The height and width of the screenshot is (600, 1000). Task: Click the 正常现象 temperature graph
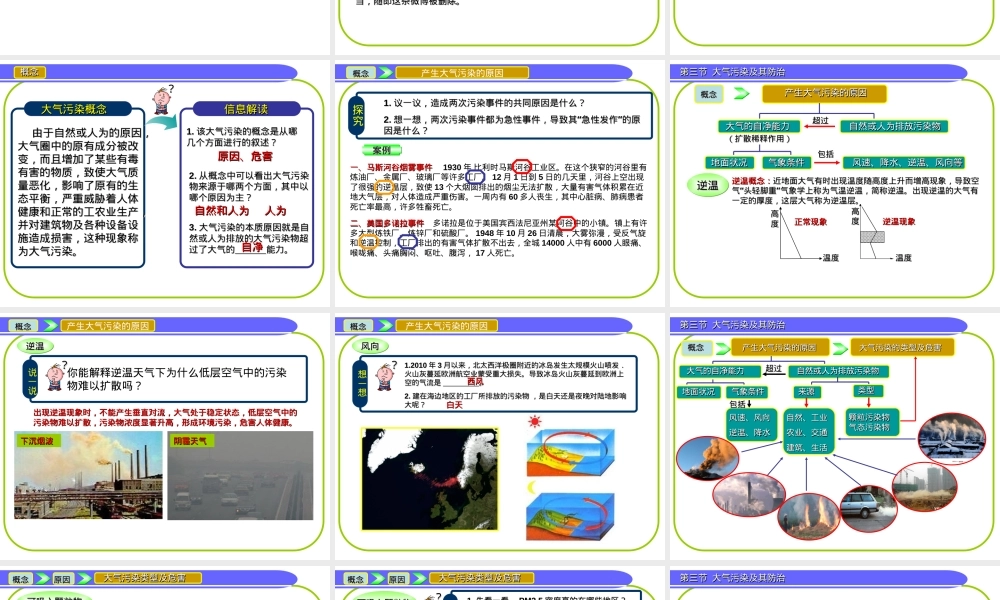click(802, 234)
